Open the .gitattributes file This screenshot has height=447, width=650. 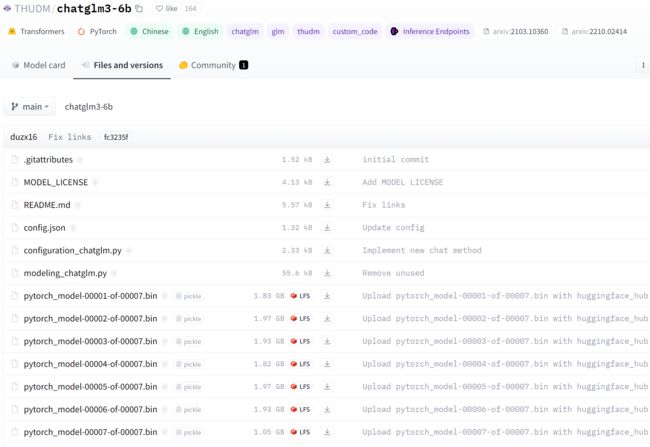click(48, 160)
